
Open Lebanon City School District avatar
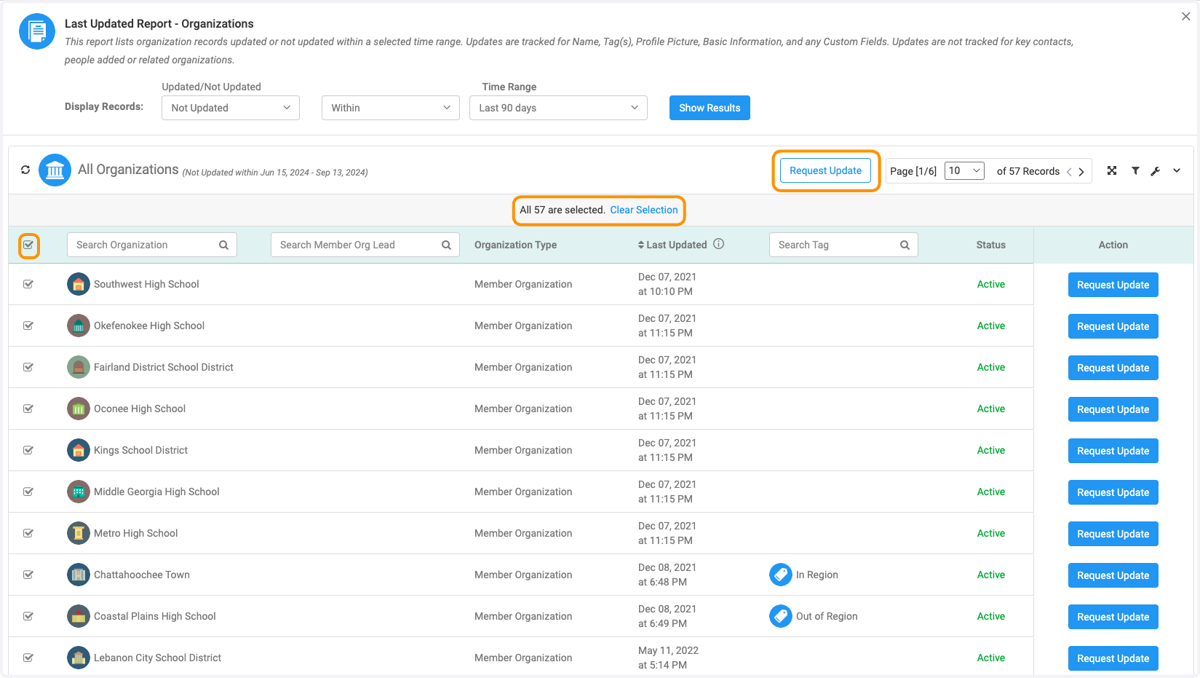pyautogui.click(x=78, y=658)
